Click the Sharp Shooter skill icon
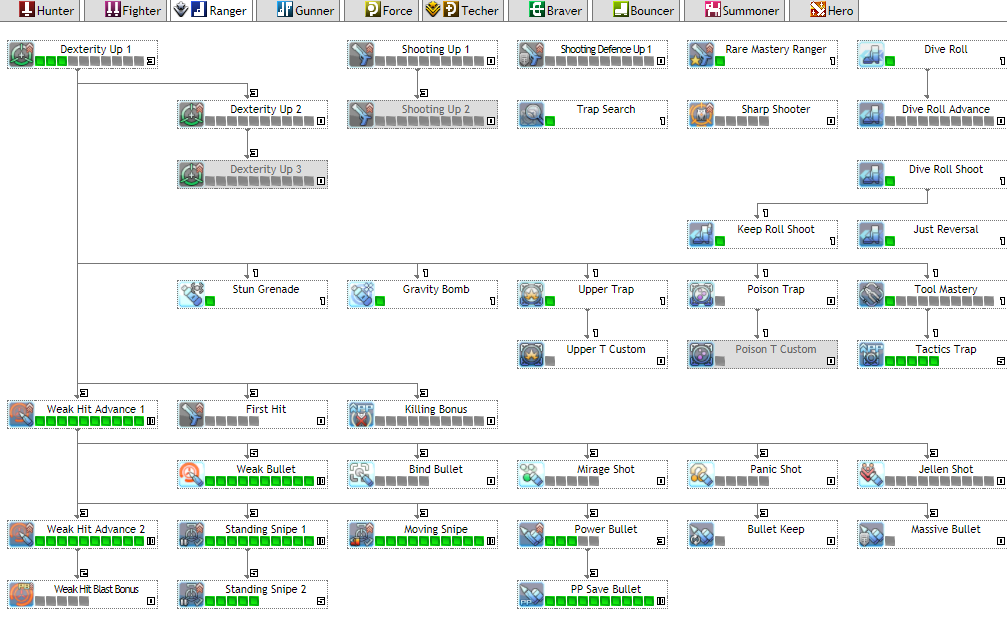The image size is (1007, 617). (x=702, y=114)
